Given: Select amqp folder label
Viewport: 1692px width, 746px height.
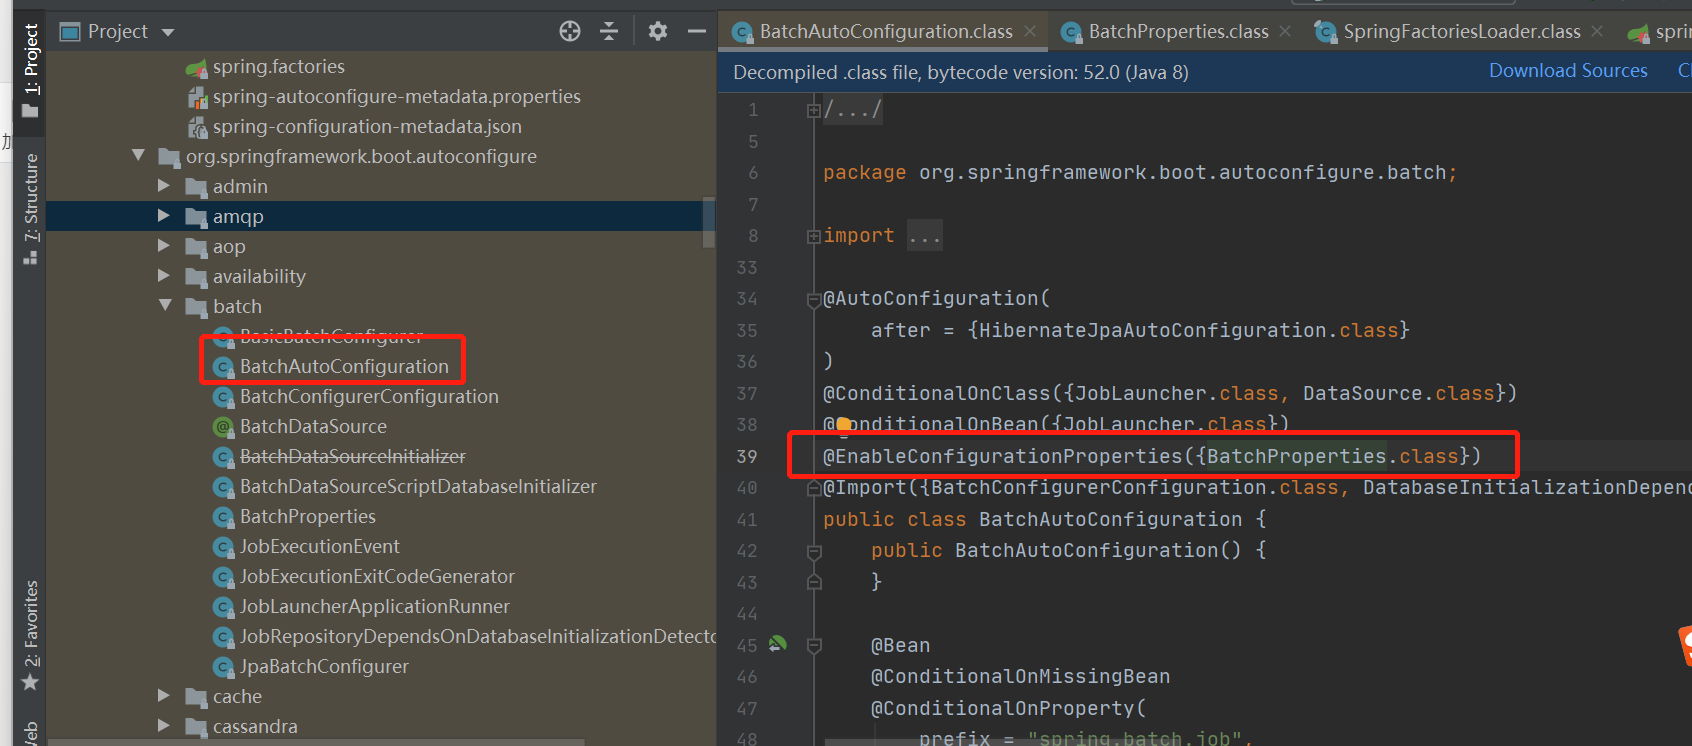Looking at the screenshot, I should coord(238,217).
